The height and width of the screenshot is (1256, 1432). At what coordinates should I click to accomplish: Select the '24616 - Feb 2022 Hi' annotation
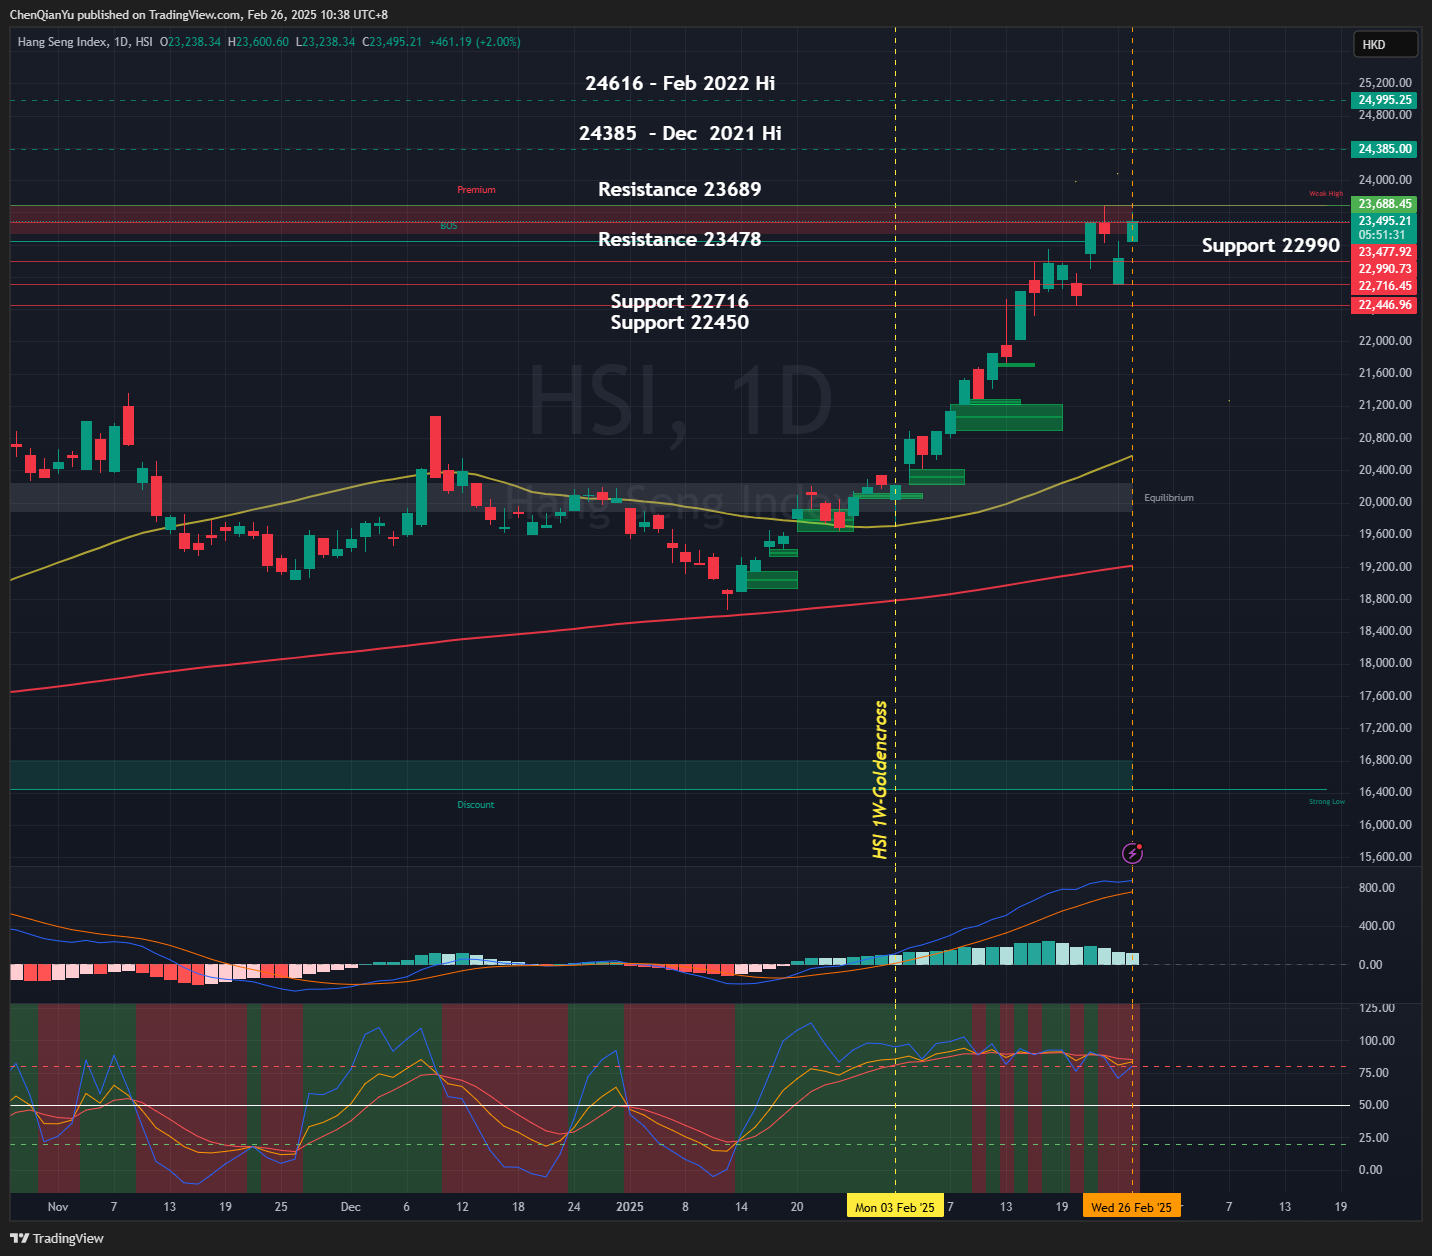[680, 83]
